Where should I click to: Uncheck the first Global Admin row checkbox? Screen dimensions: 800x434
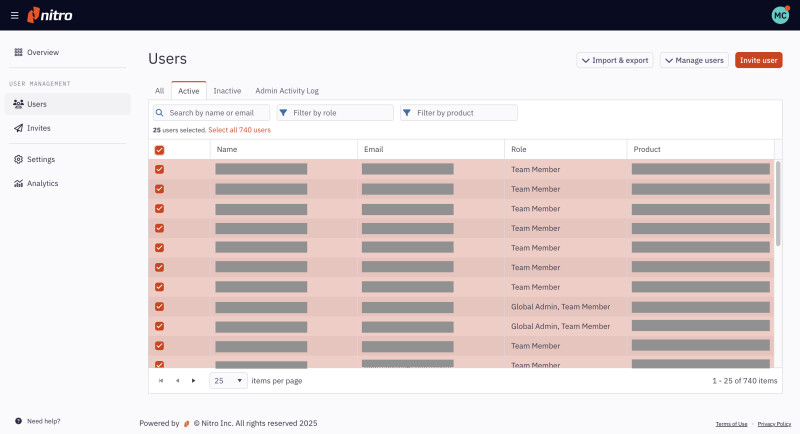[159, 307]
